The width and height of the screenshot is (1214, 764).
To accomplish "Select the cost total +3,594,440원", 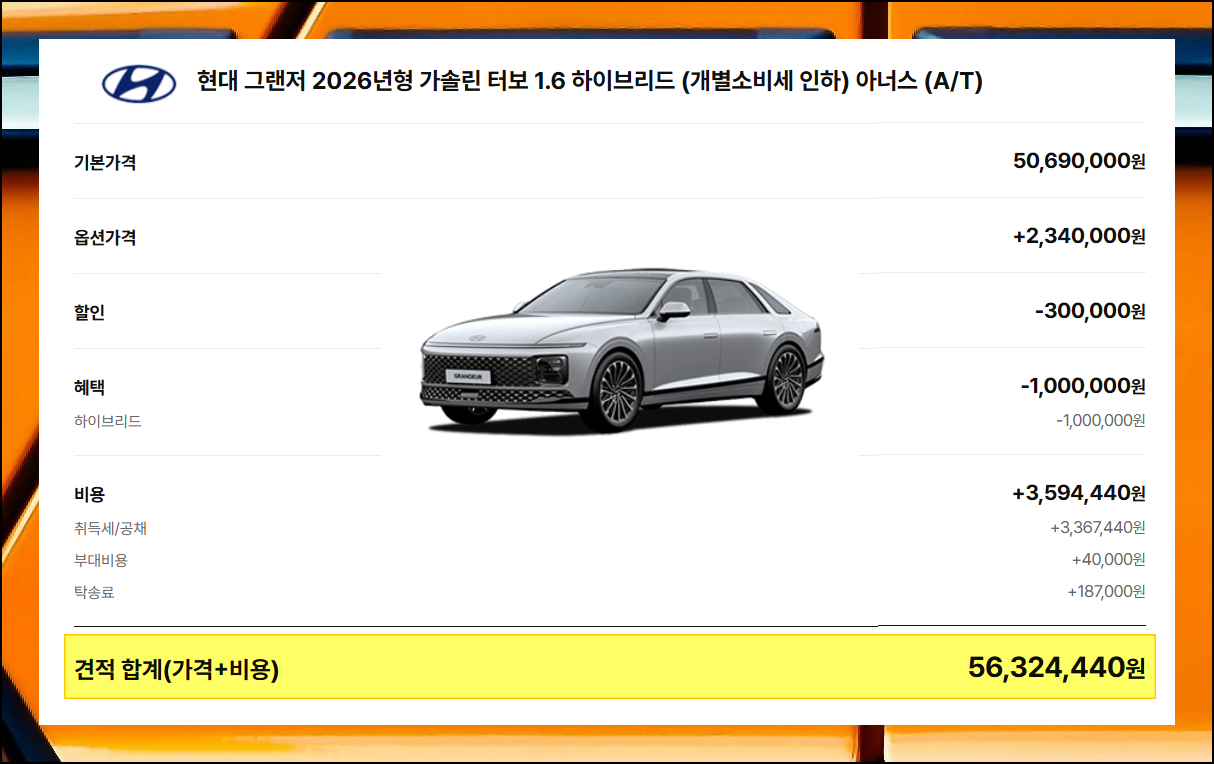I will 1079,493.
